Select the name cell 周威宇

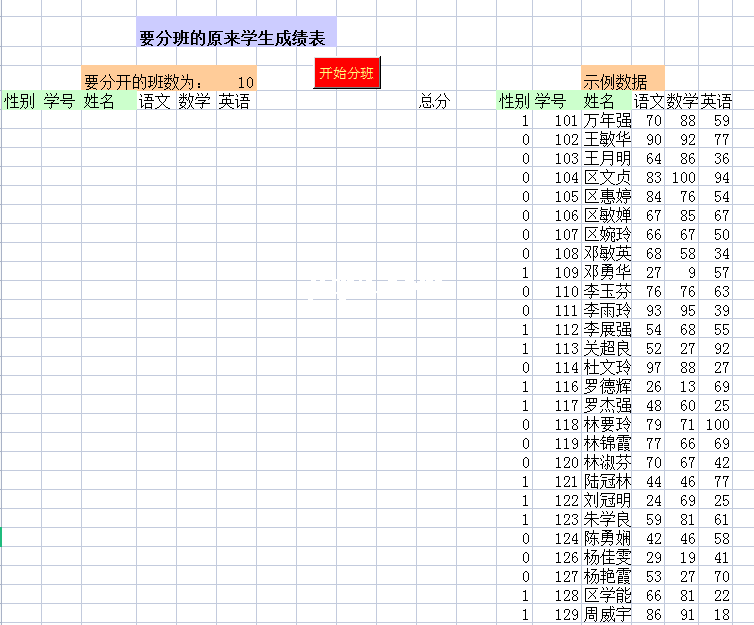coord(607,614)
